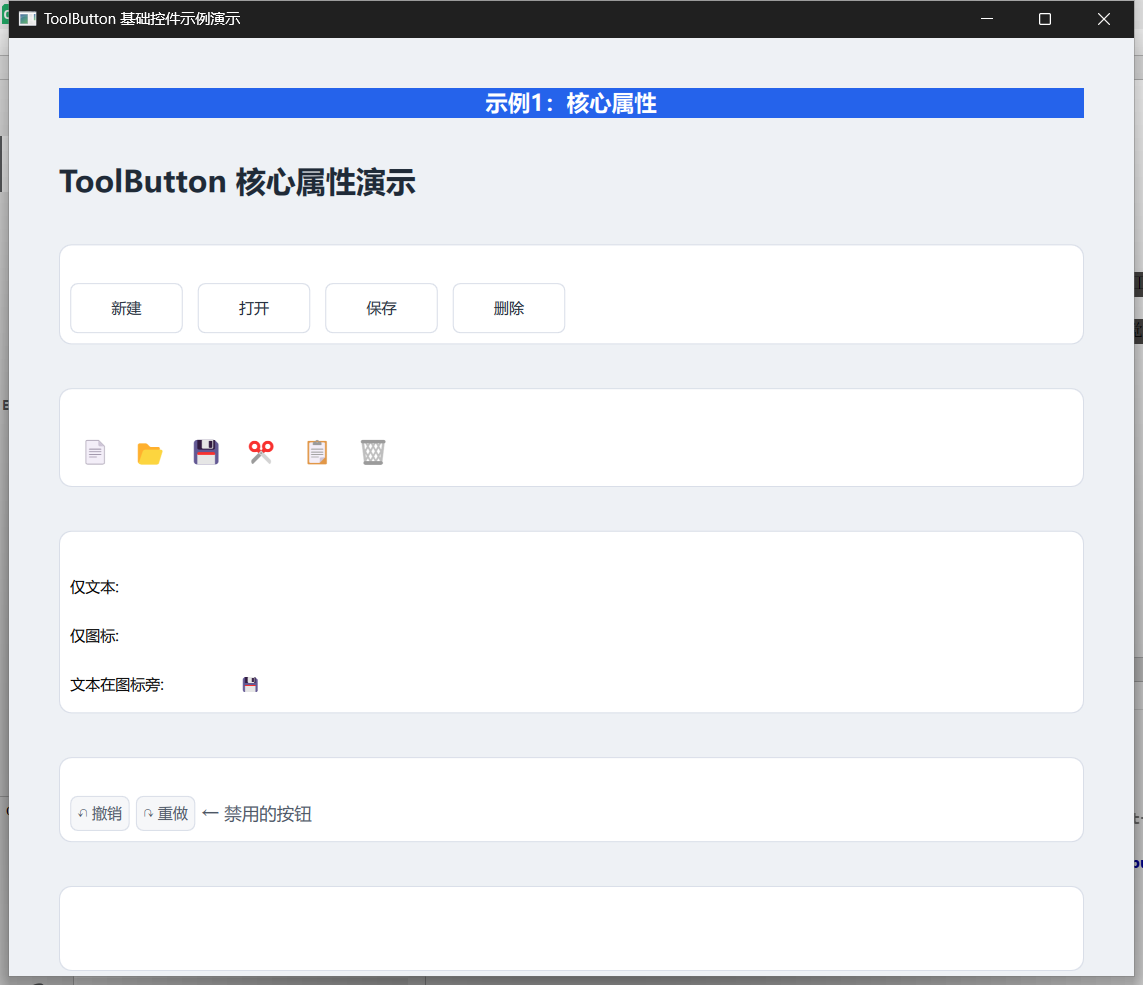Click the ToolButton 核心属性演示 heading

[x=238, y=181]
